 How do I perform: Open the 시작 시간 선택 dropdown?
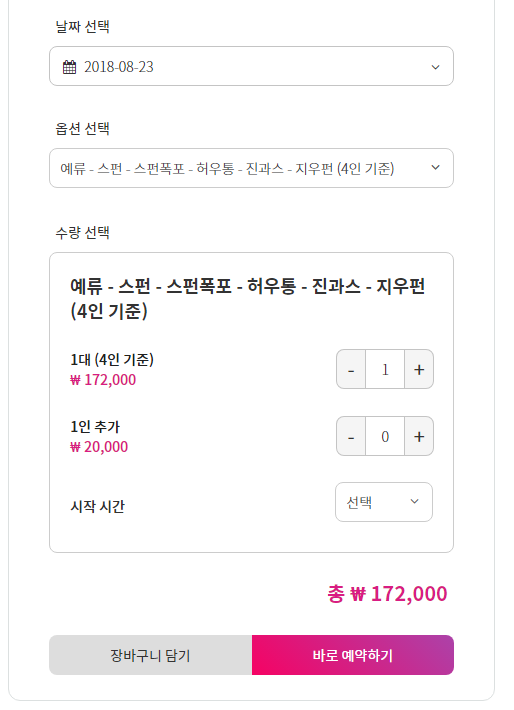tap(384, 502)
